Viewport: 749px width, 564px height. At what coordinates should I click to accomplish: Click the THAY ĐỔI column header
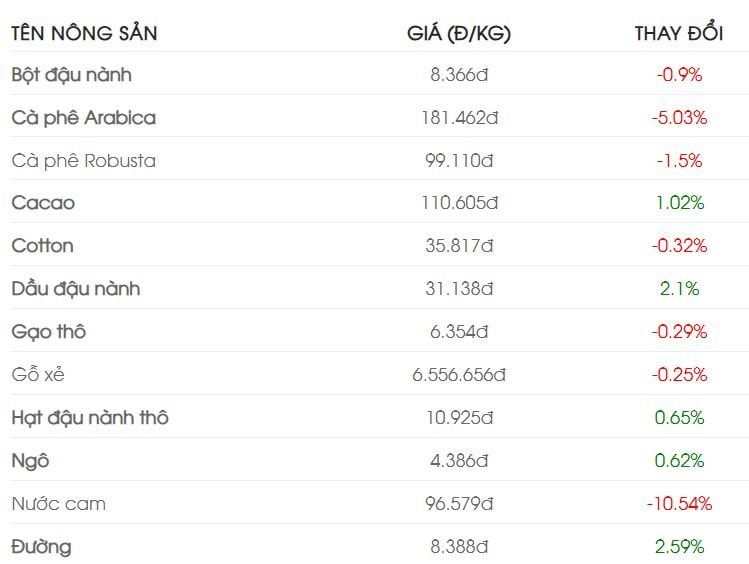pyautogui.click(x=679, y=34)
